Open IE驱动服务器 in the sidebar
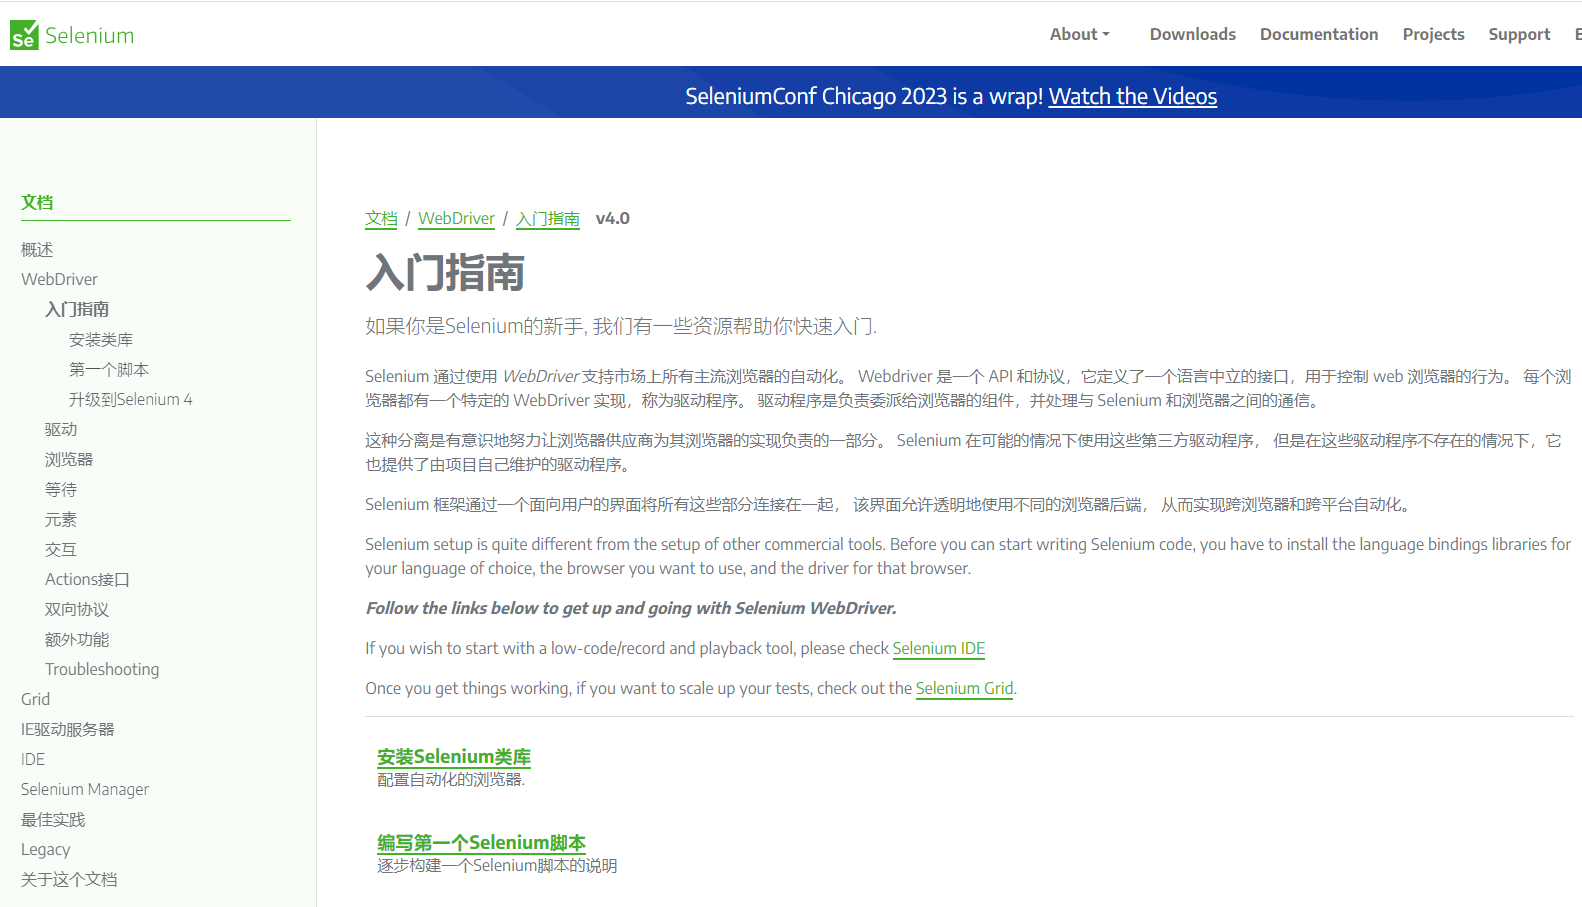Image resolution: width=1582 pixels, height=907 pixels. point(68,729)
